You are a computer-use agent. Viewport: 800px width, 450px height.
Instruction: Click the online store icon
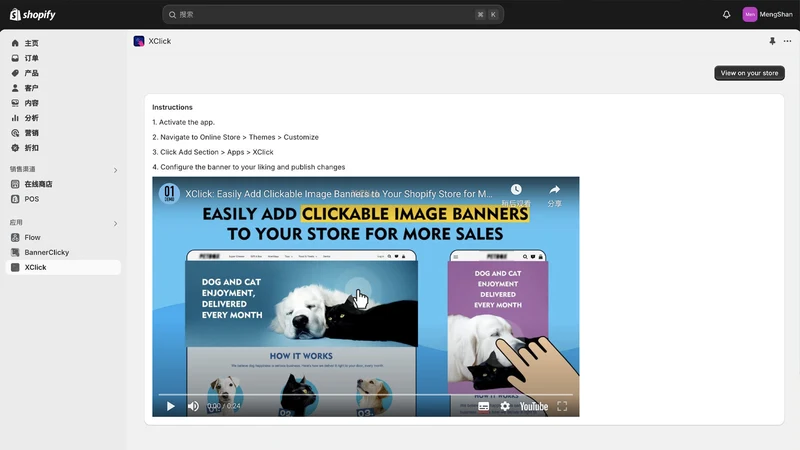pyautogui.click(x=15, y=184)
